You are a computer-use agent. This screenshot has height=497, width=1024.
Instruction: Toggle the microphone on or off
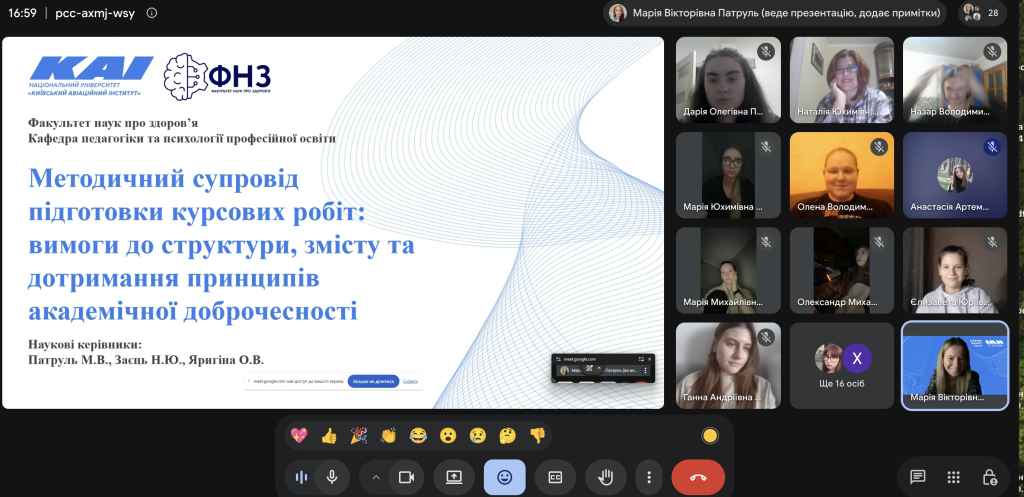pyautogui.click(x=332, y=477)
